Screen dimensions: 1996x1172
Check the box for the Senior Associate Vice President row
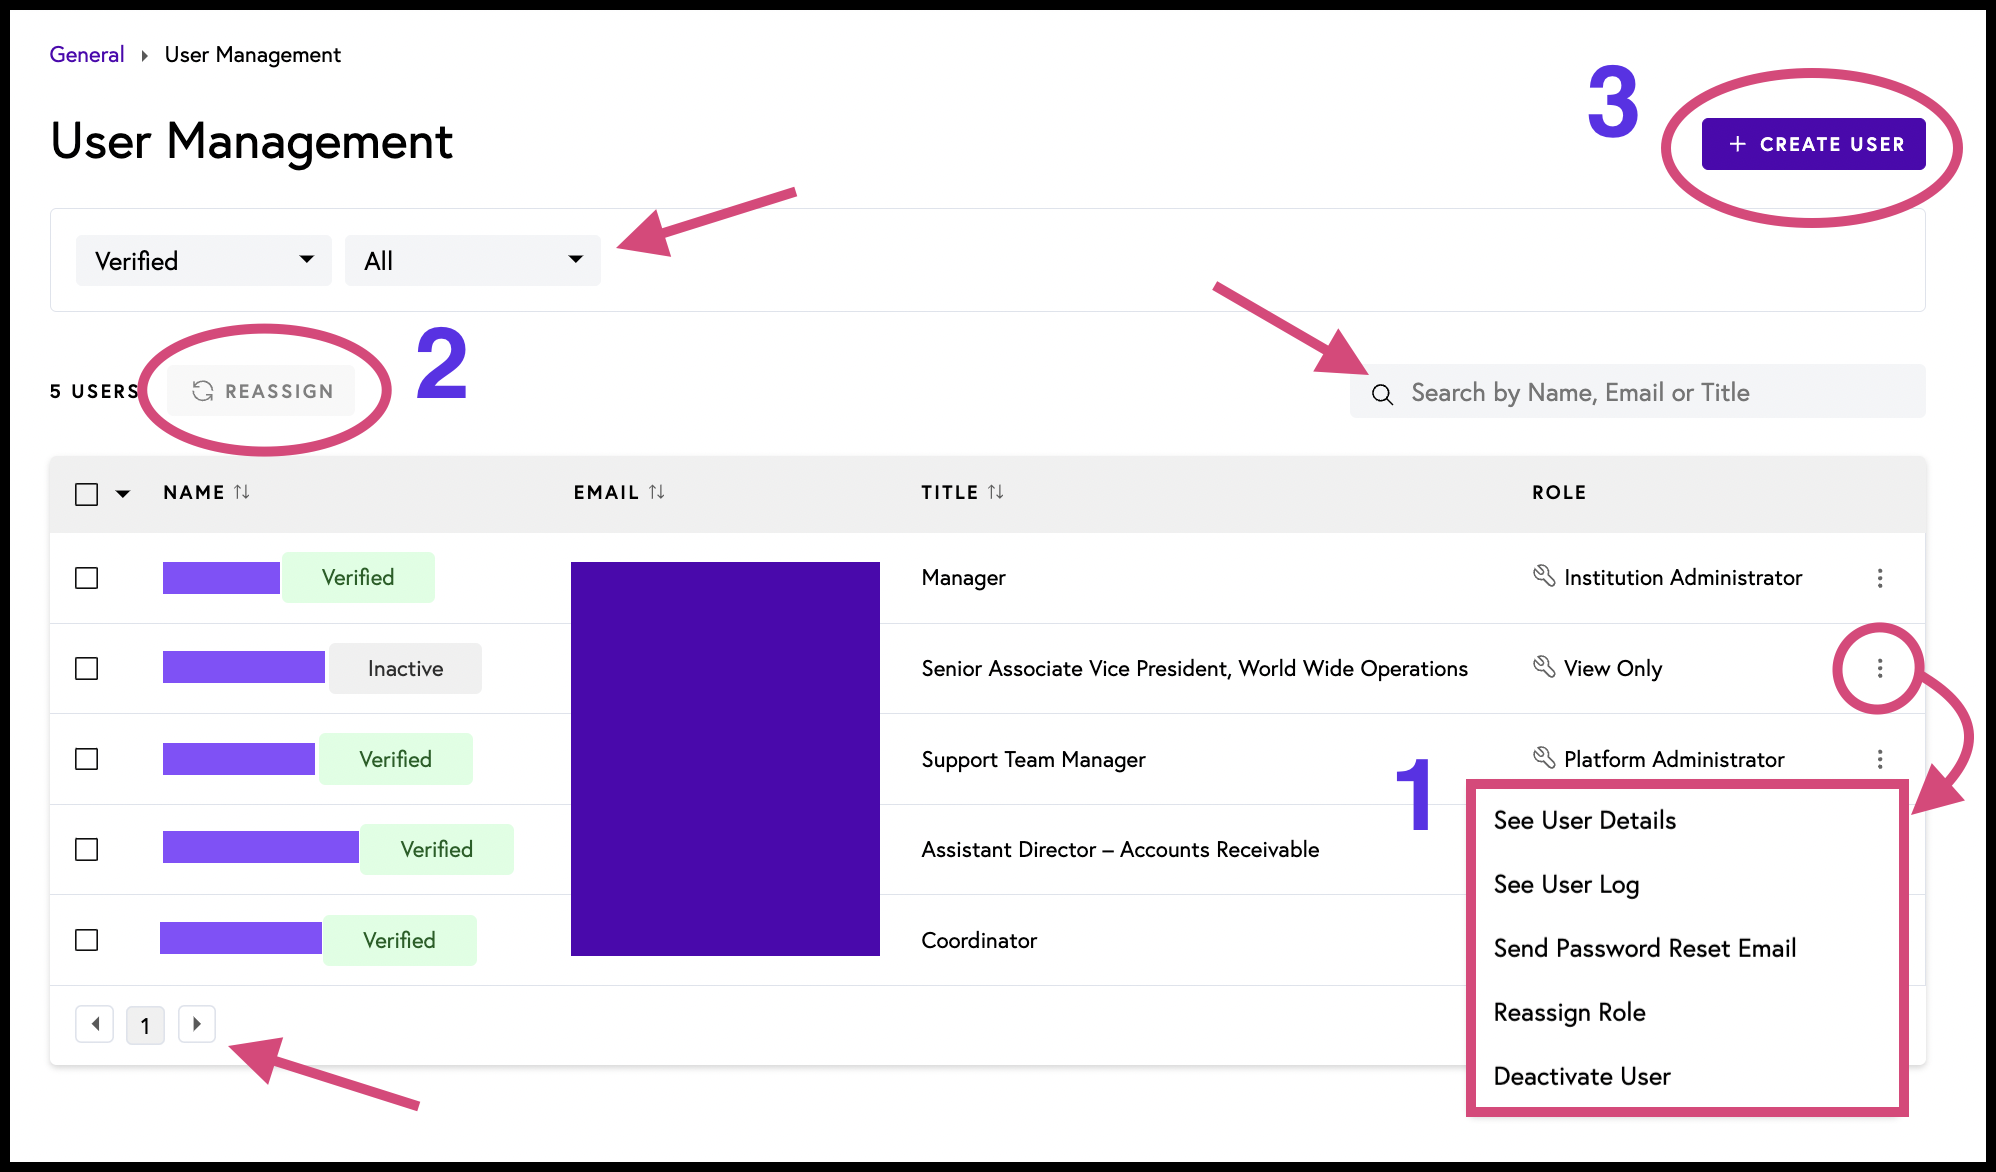87,668
